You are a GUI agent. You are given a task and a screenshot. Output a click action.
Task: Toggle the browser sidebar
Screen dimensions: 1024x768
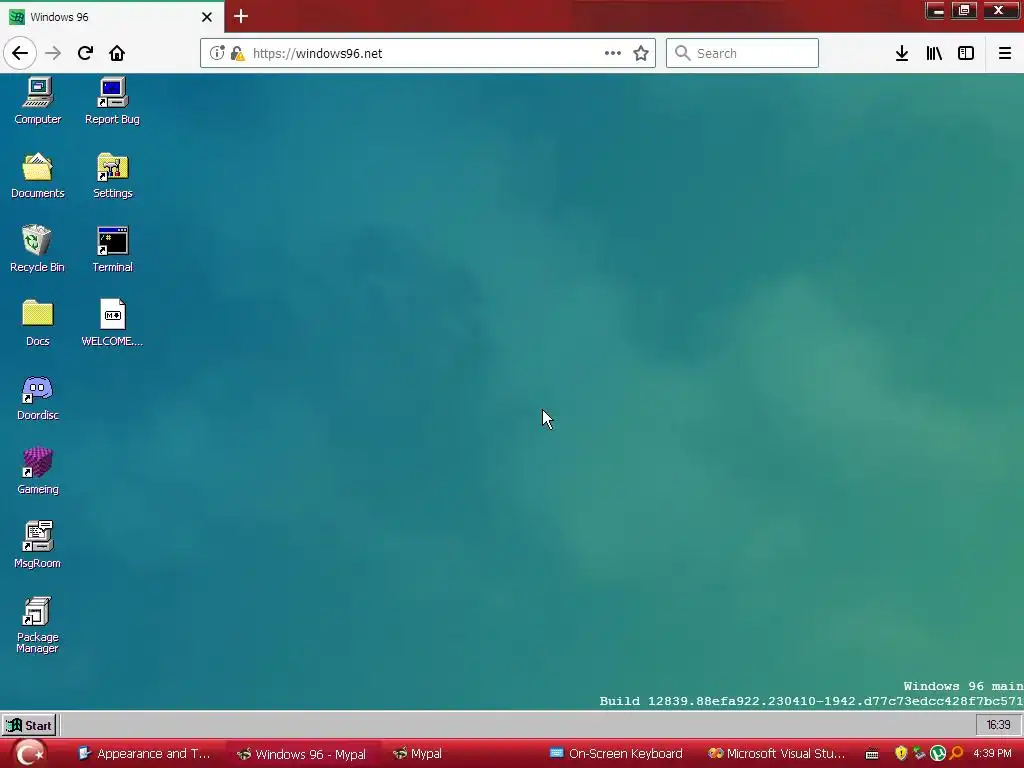[x=966, y=53]
